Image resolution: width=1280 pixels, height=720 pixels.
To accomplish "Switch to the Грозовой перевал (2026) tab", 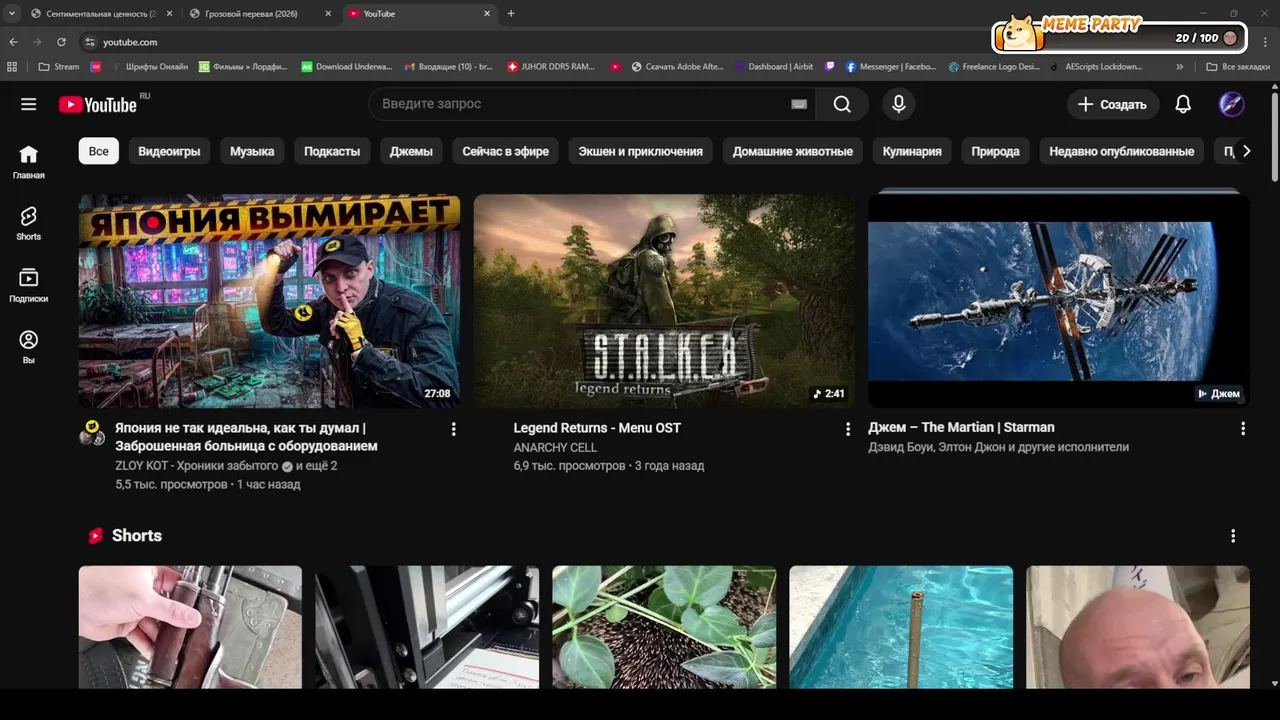I will [x=260, y=14].
